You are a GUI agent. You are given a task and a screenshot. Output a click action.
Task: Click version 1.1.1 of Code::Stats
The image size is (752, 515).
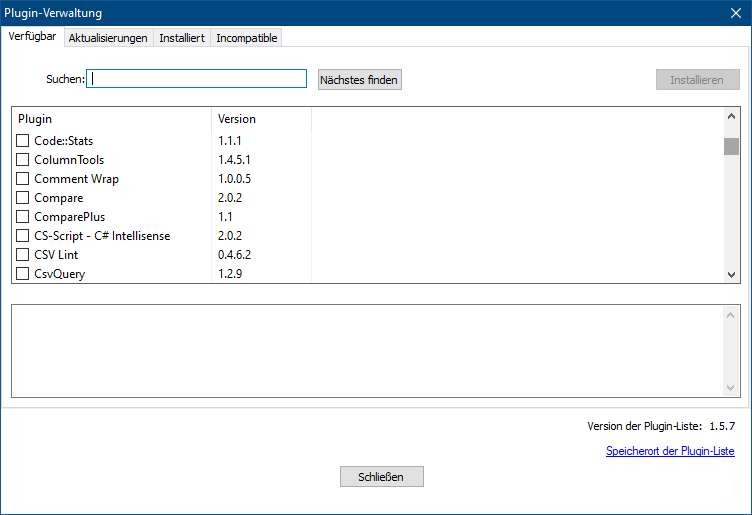230,140
